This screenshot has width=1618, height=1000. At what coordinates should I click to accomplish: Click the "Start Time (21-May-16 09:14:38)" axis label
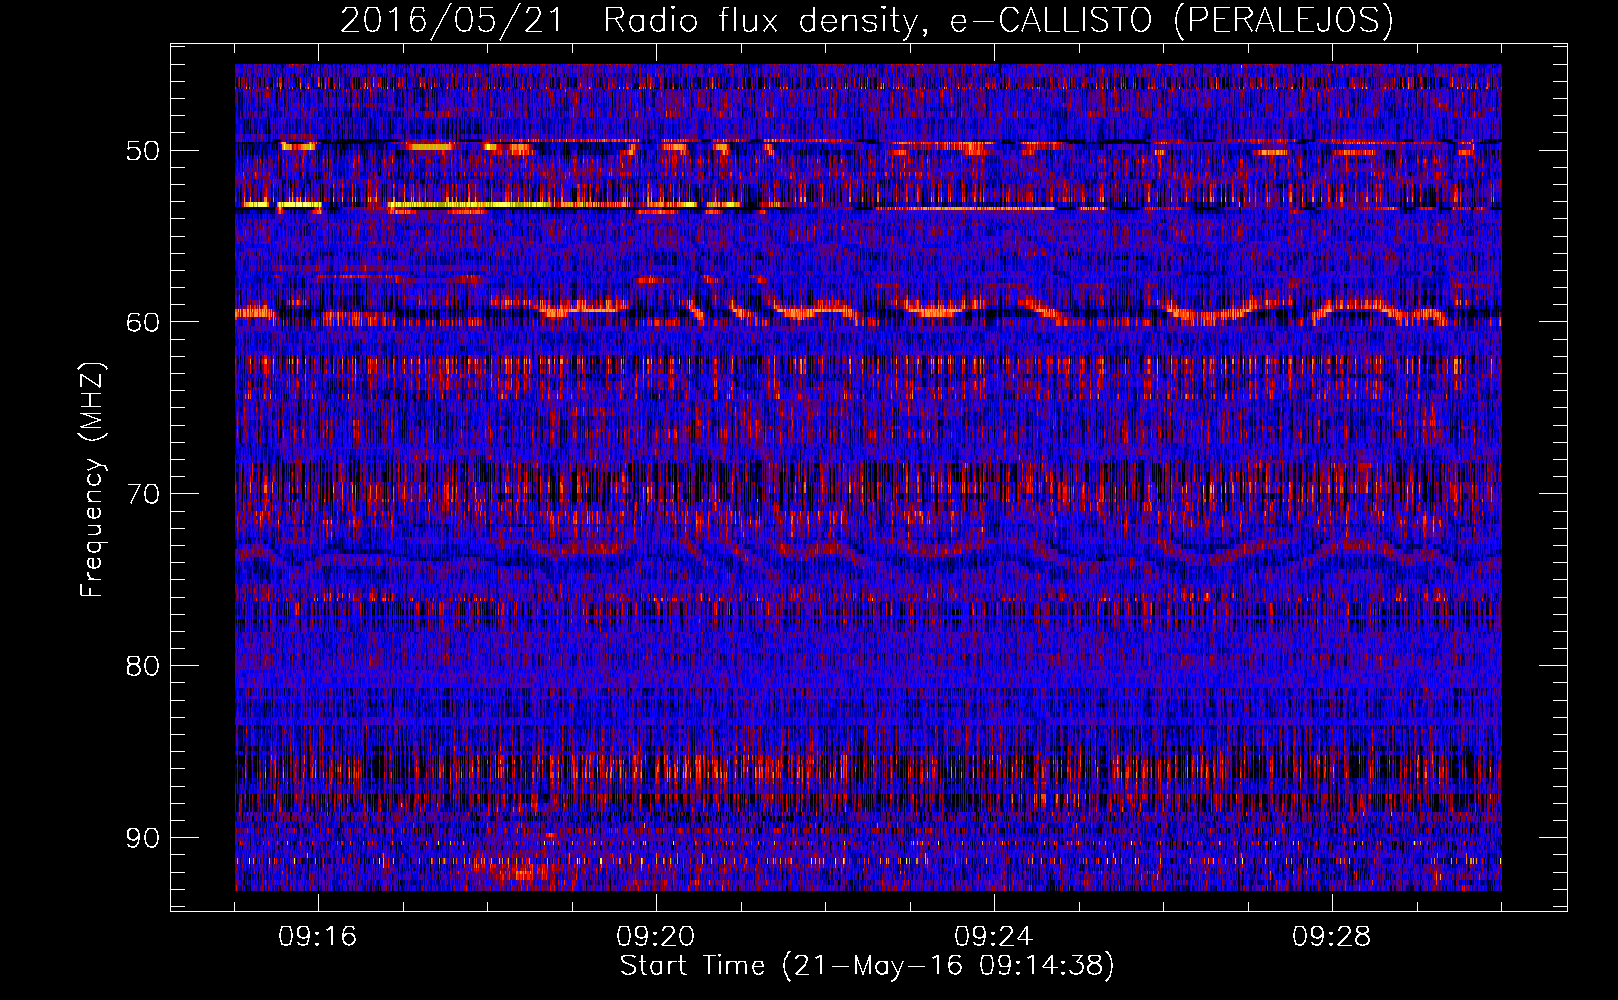pyautogui.click(x=867, y=966)
